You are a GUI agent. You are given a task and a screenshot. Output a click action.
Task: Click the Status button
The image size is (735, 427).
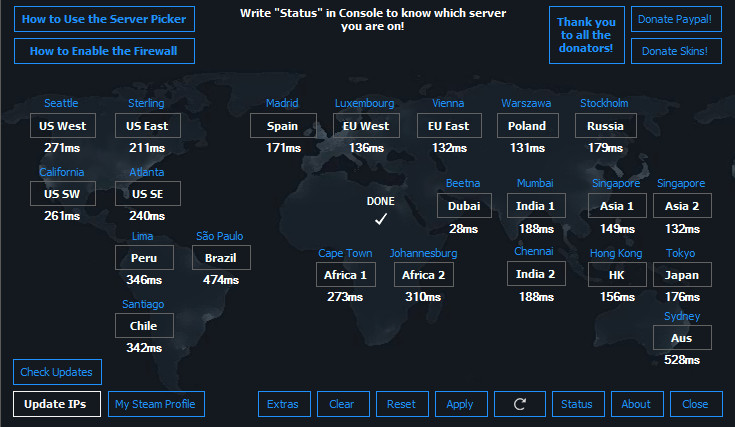click(578, 404)
